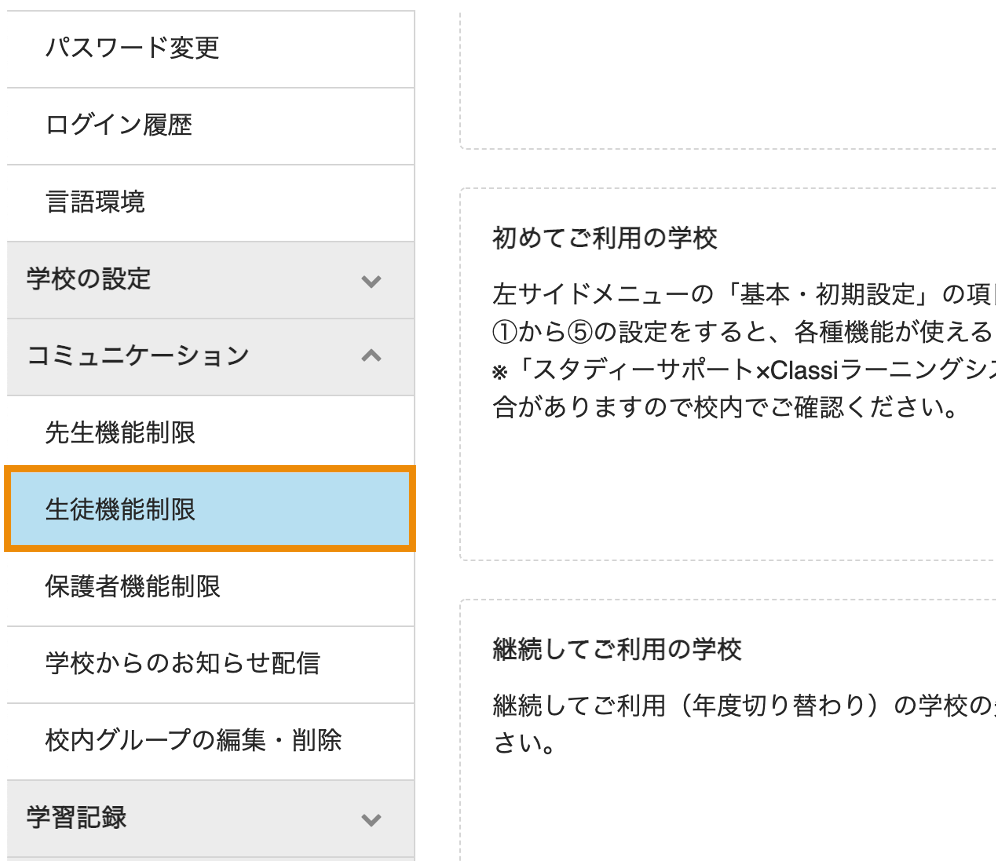Open 先生機能制限 settings
Viewport: 996px width, 866px height.
(210, 433)
